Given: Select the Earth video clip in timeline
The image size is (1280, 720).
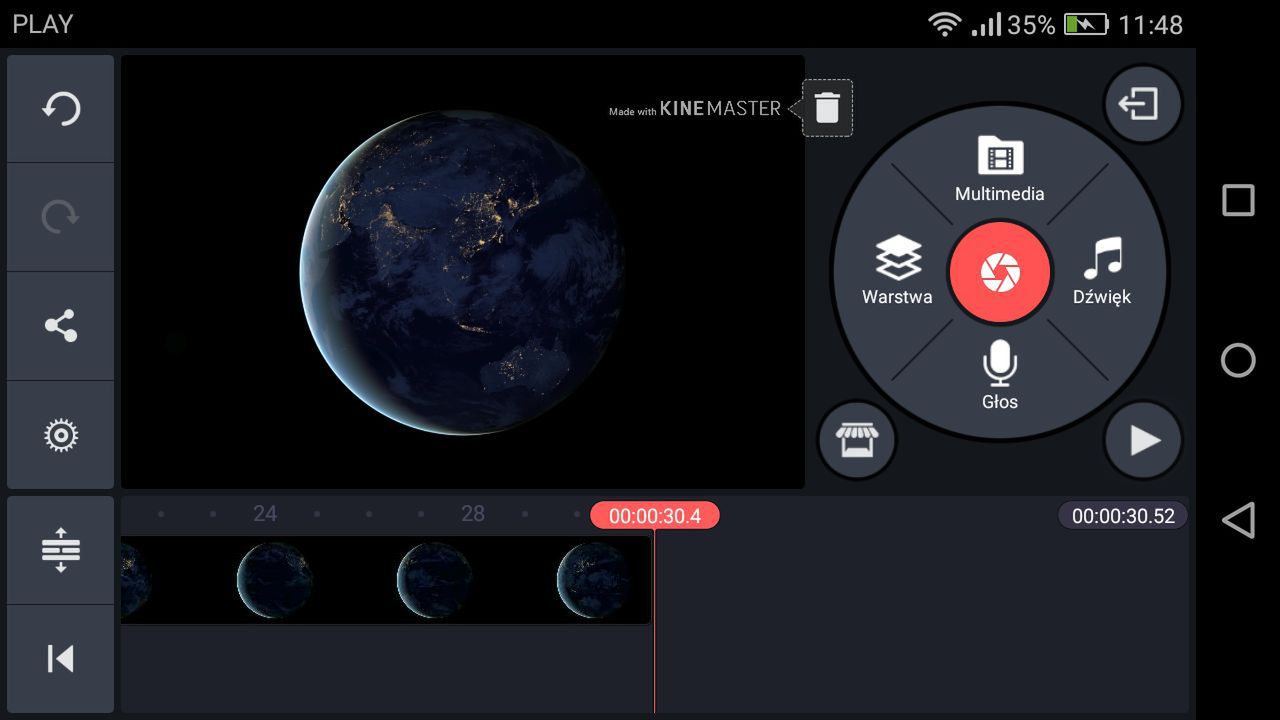Looking at the screenshot, I should 386,580.
